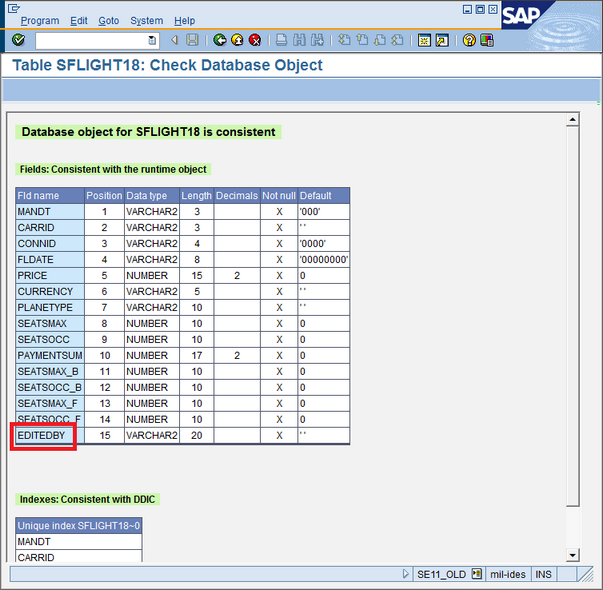Open the Help question mark icon

(469, 40)
